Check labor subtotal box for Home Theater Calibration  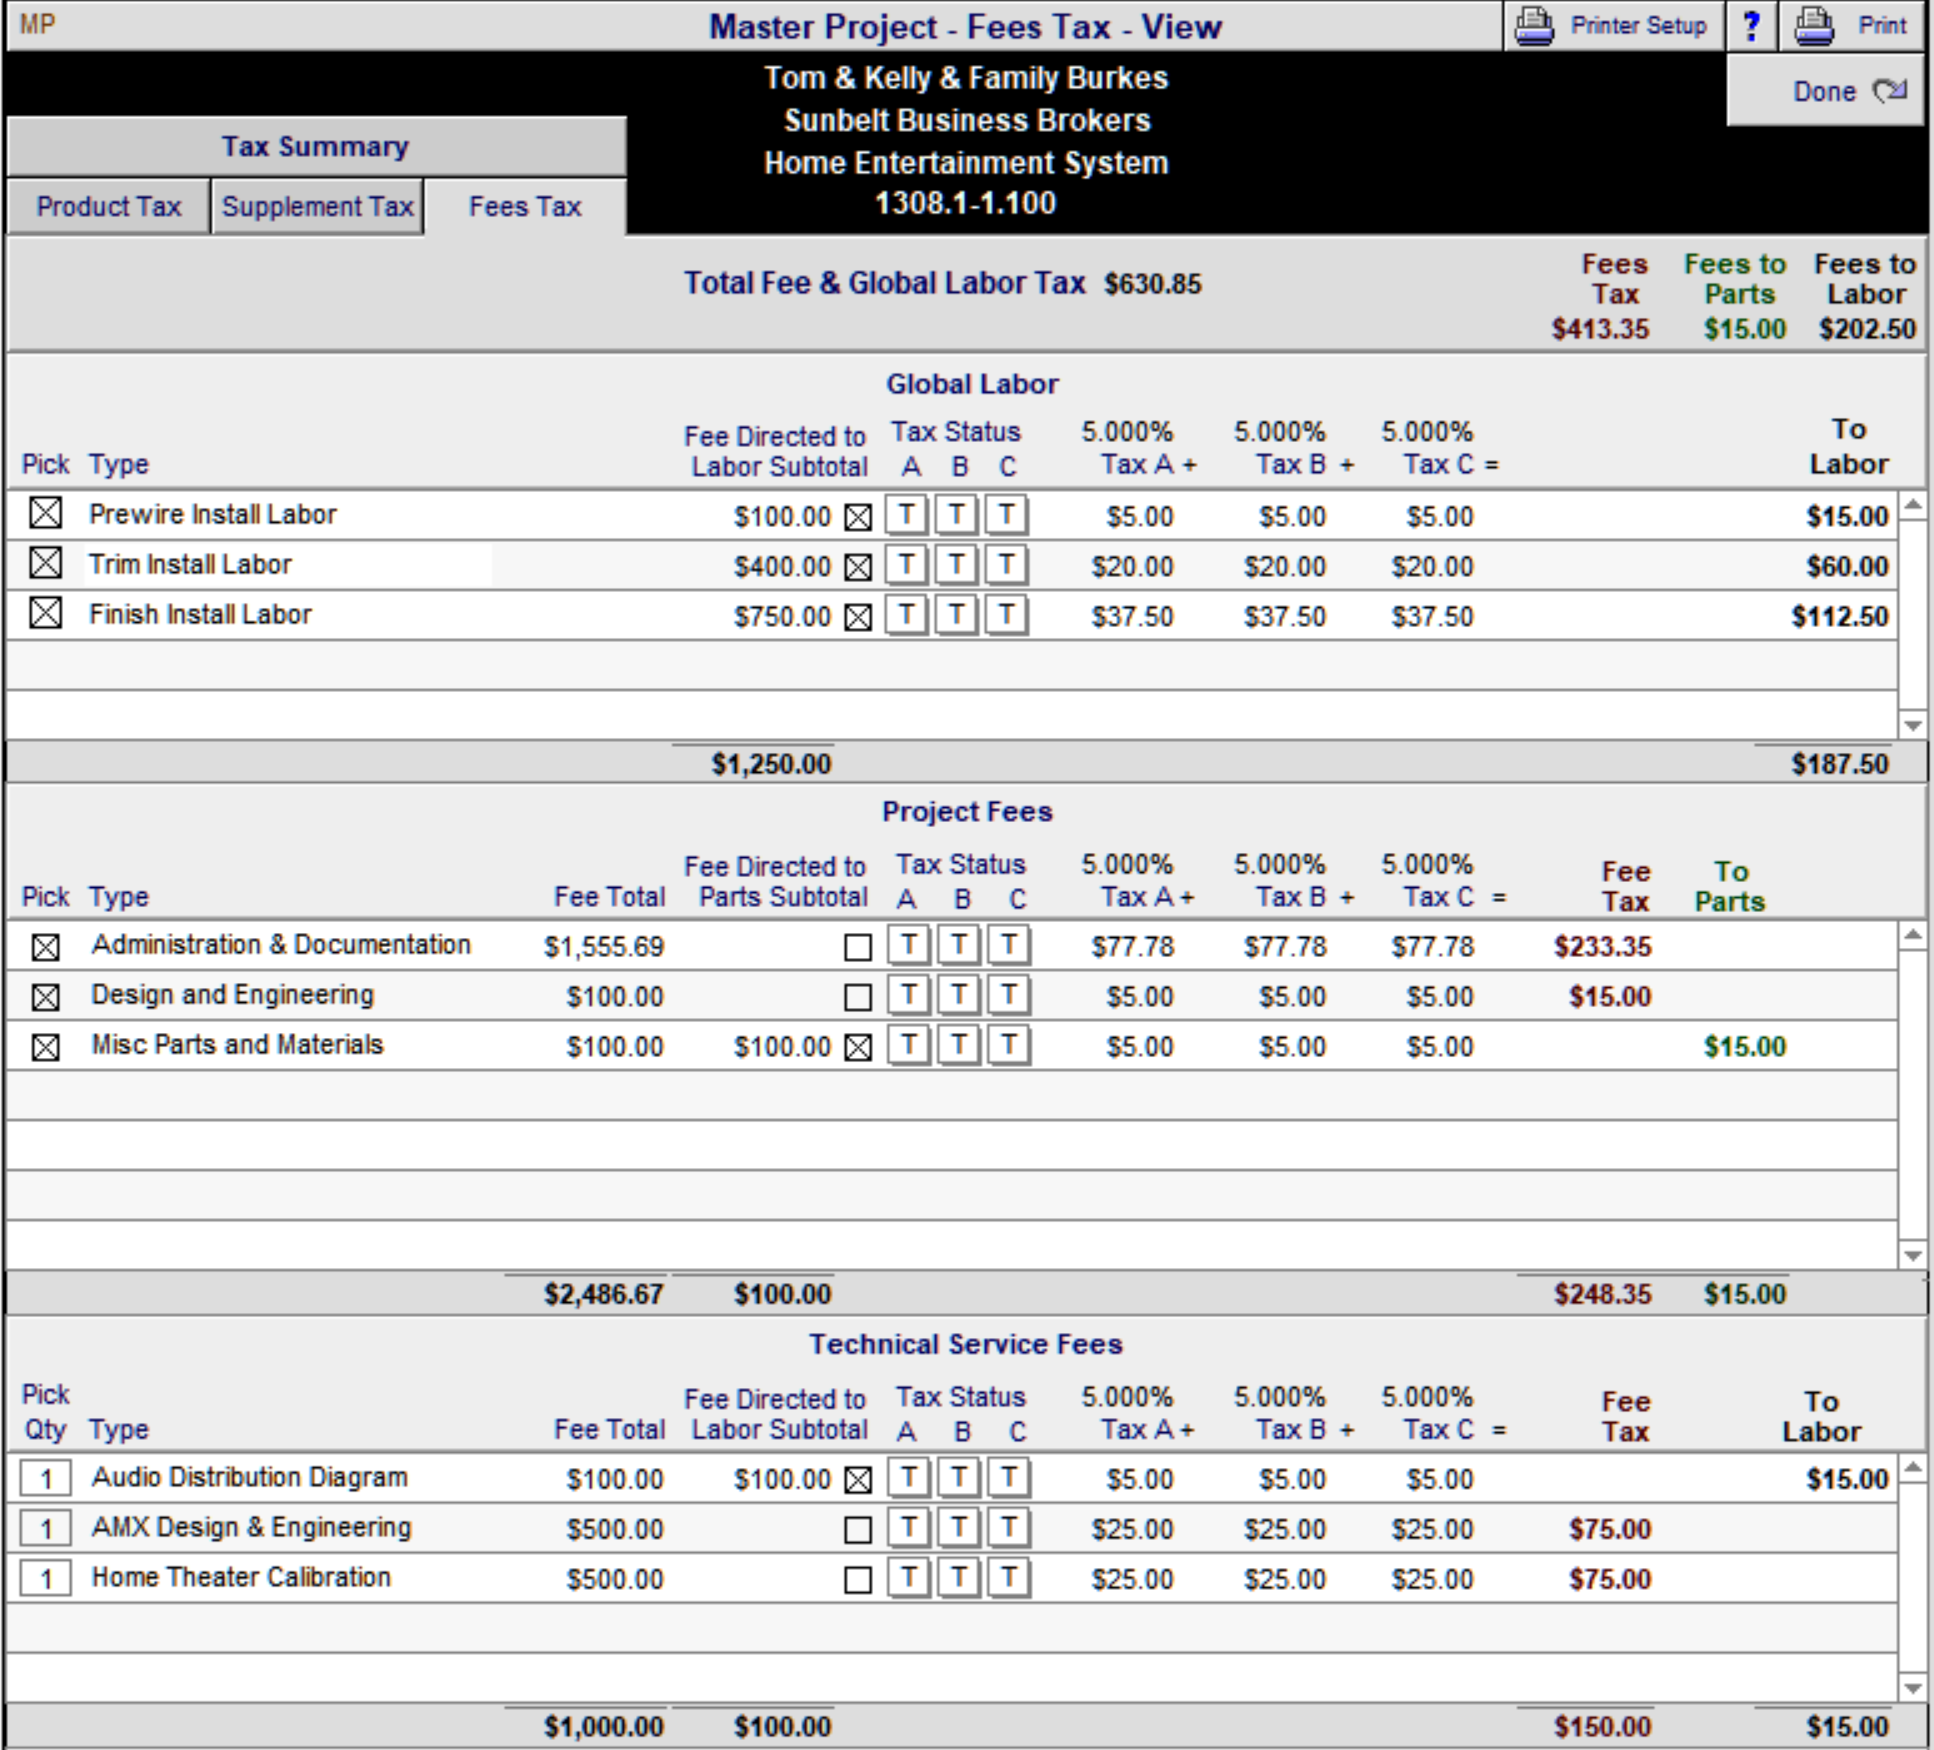pyautogui.click(x=858, y=1580)
